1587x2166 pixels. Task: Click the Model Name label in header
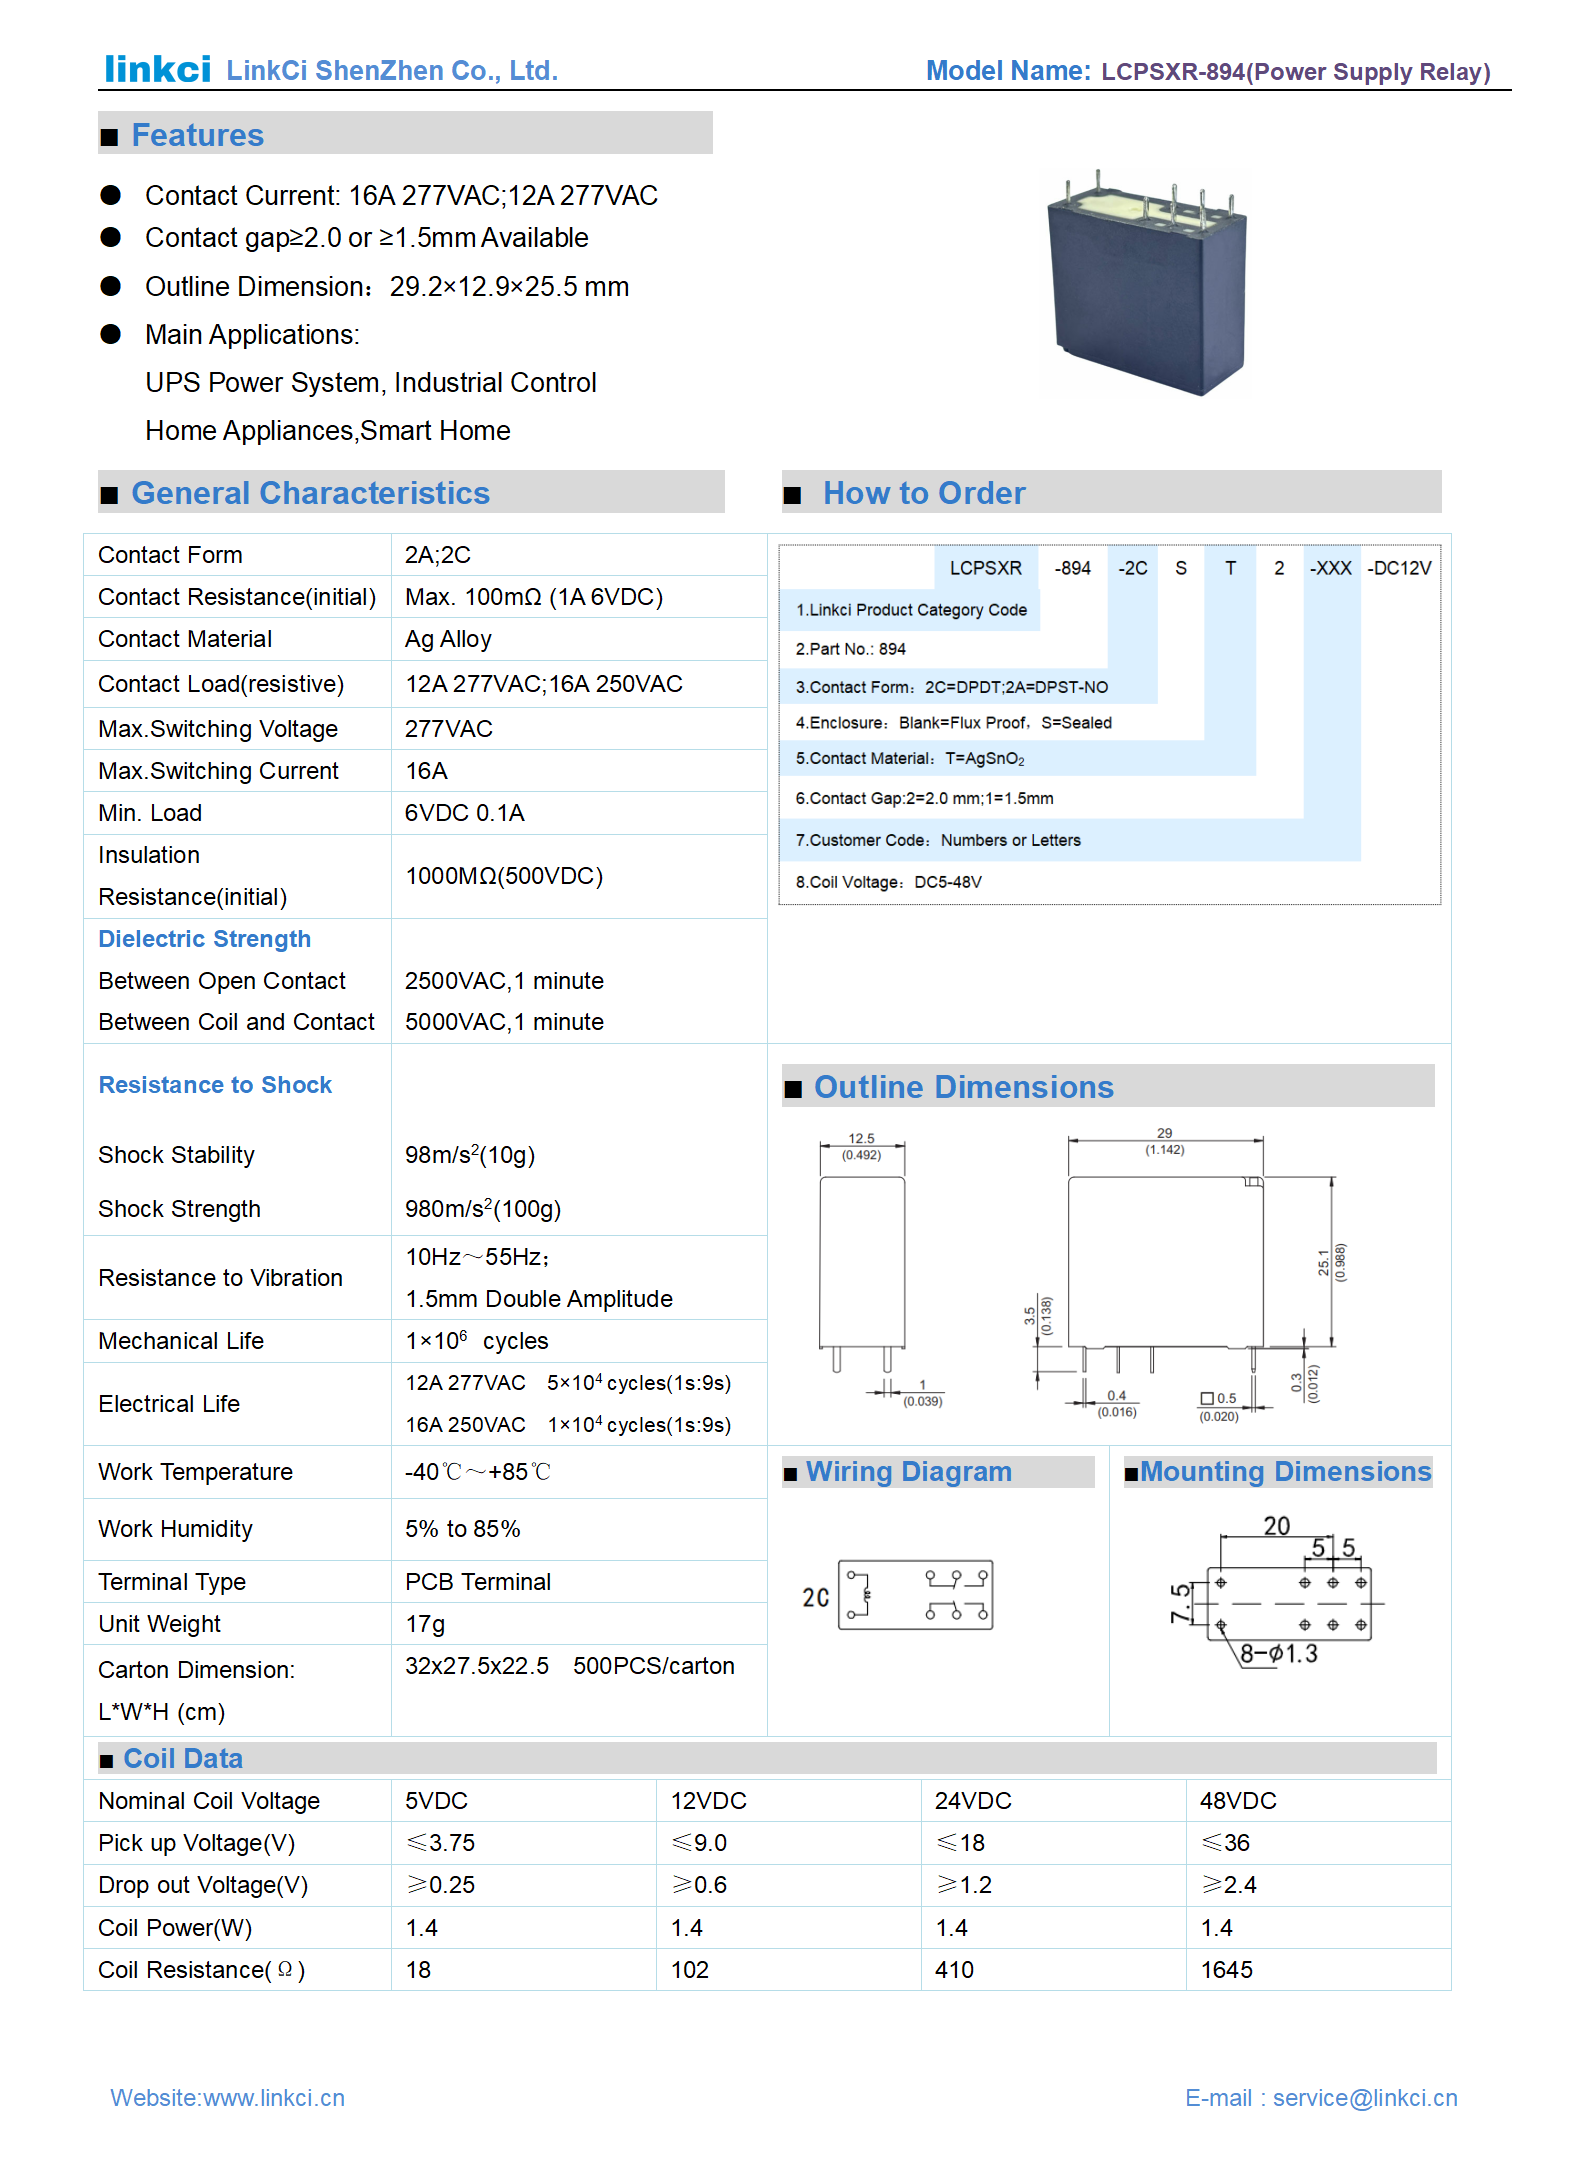pyautogui.click(x=1007, y=71)
